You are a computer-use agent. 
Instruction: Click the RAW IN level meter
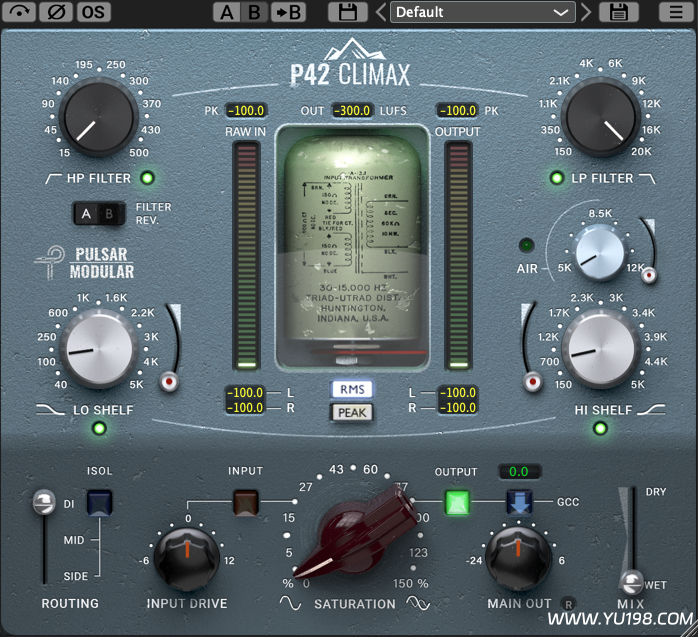pos(246,256)
